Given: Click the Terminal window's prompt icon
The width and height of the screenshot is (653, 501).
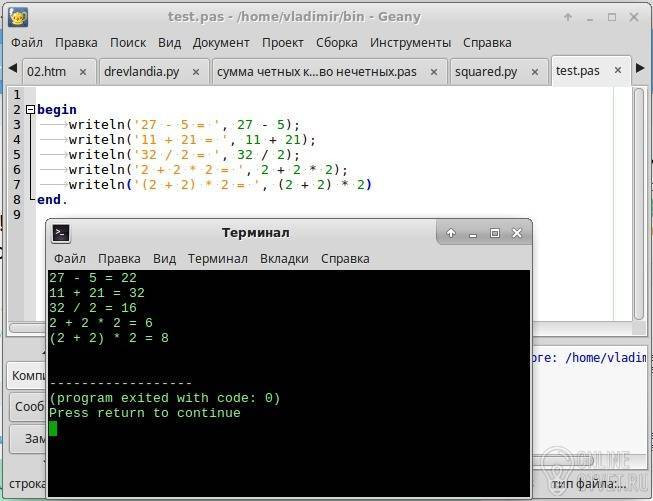Looking at the screenshot, I should coord(61,233).
